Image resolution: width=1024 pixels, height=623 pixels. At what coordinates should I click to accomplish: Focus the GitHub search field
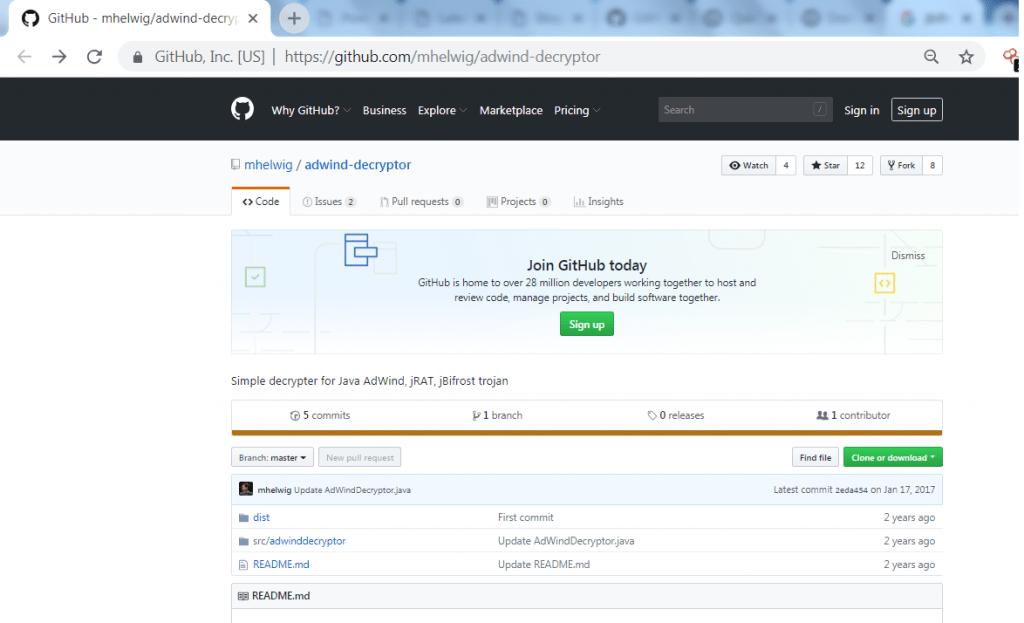point(745,110)
